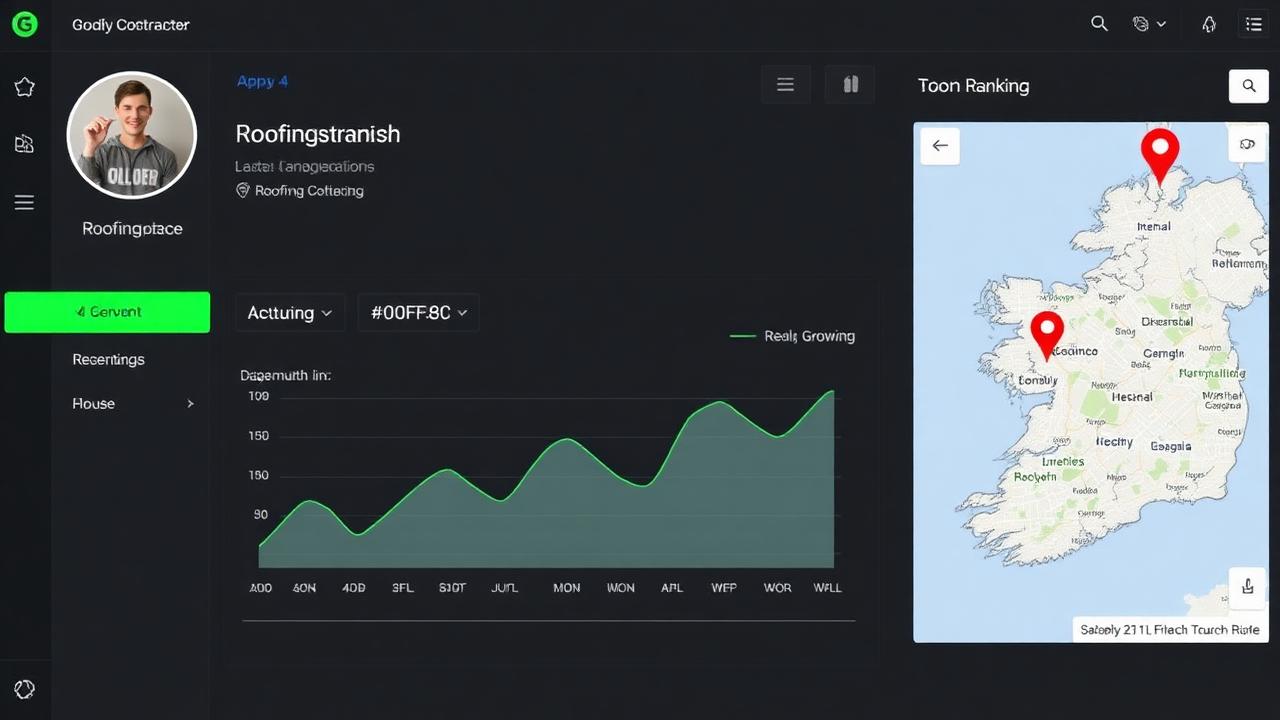Click the bottom-left sidebar globe icon
The image size is (1280, 720).
pyautogui.click(x=25, y=689)
